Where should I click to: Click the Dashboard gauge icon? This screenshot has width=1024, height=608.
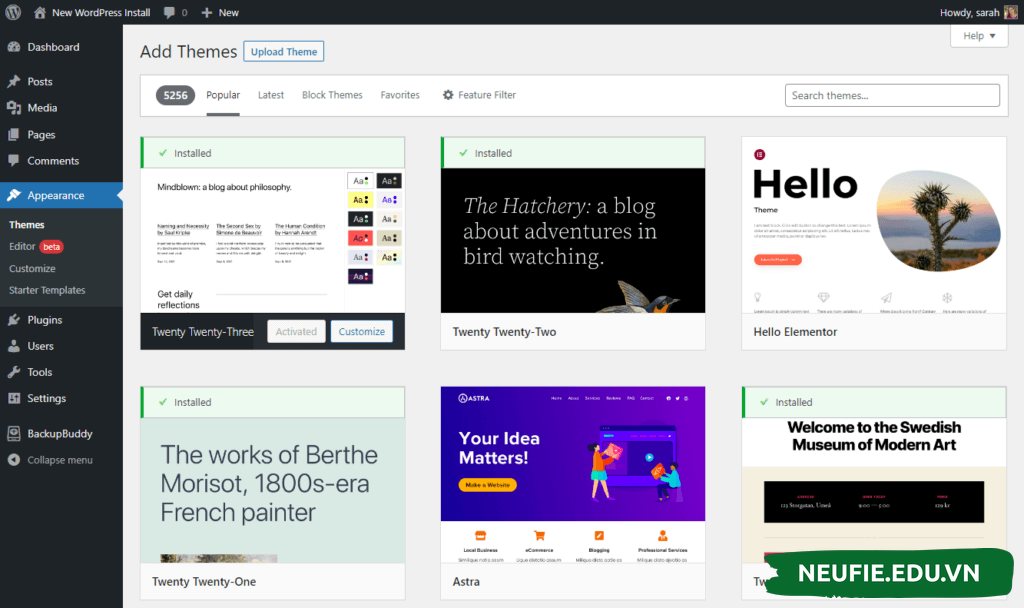(x=14, y=47)
